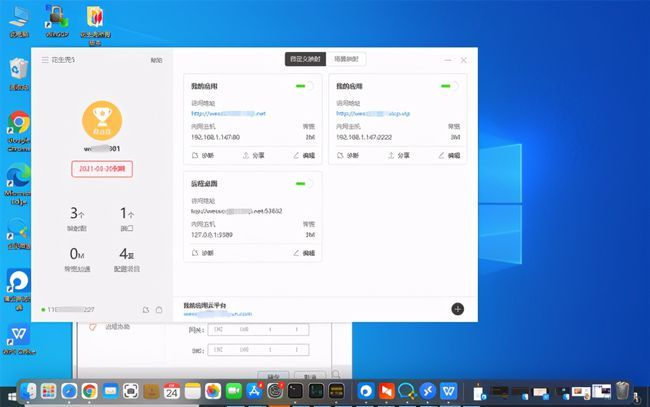
Task: Select the 192.168.1.147:80 internal host text
Action: (x=216, y=137)
